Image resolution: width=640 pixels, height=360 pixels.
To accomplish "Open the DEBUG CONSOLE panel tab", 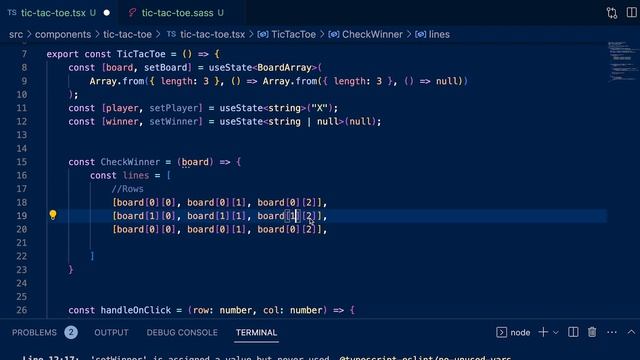I will coord(182,332).
